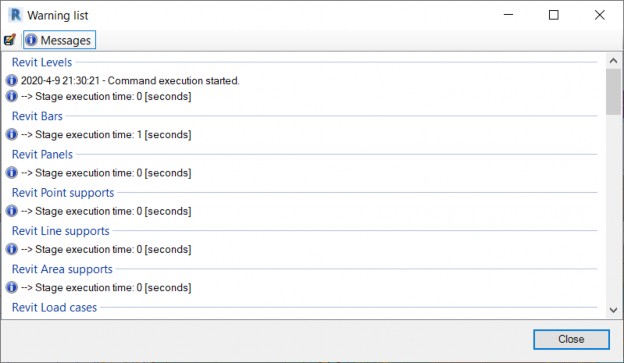Image resolution: width=624 pixels, height=363 pixels.
Task: Click scrollbar up arrow
Action: click(x=613, y=61)
